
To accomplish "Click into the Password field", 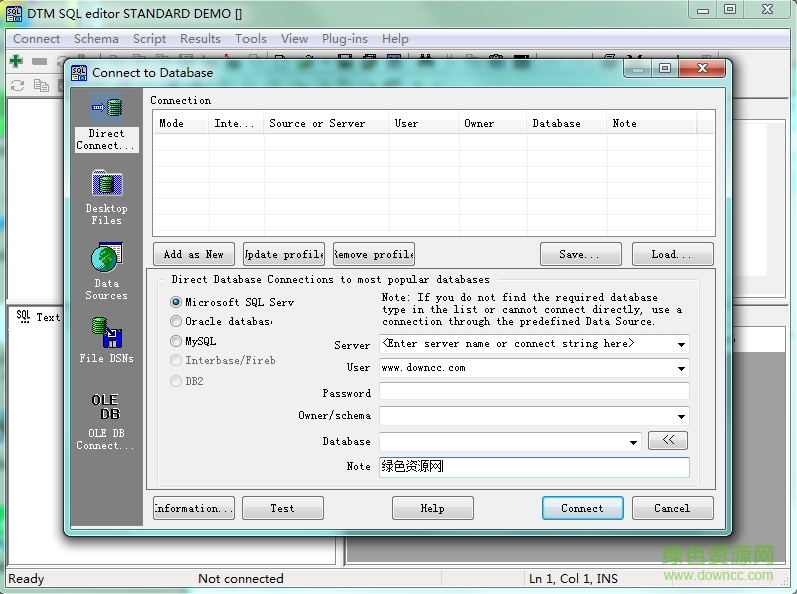I will pyautogui.click(x=534, y=392).
